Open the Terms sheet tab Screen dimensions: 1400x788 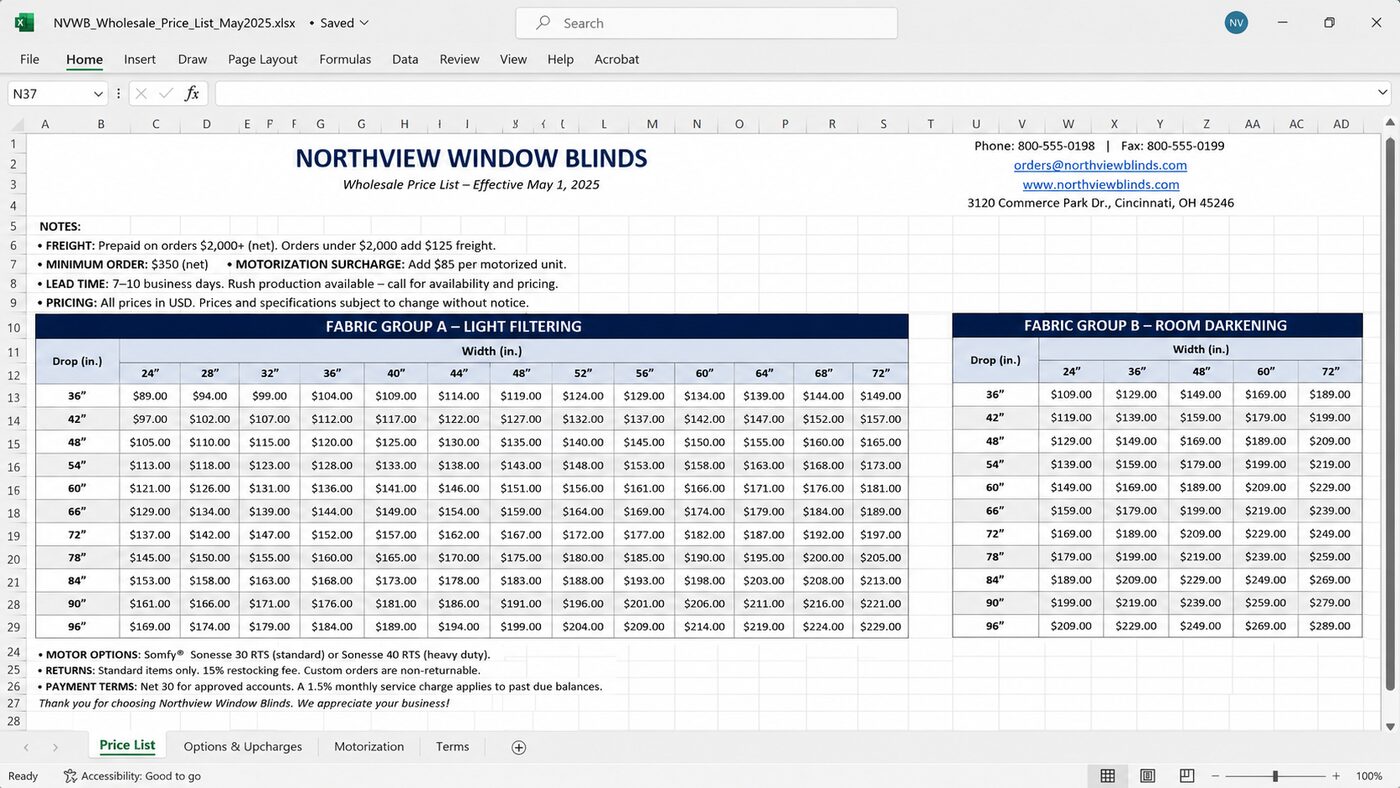pos(452,747)
